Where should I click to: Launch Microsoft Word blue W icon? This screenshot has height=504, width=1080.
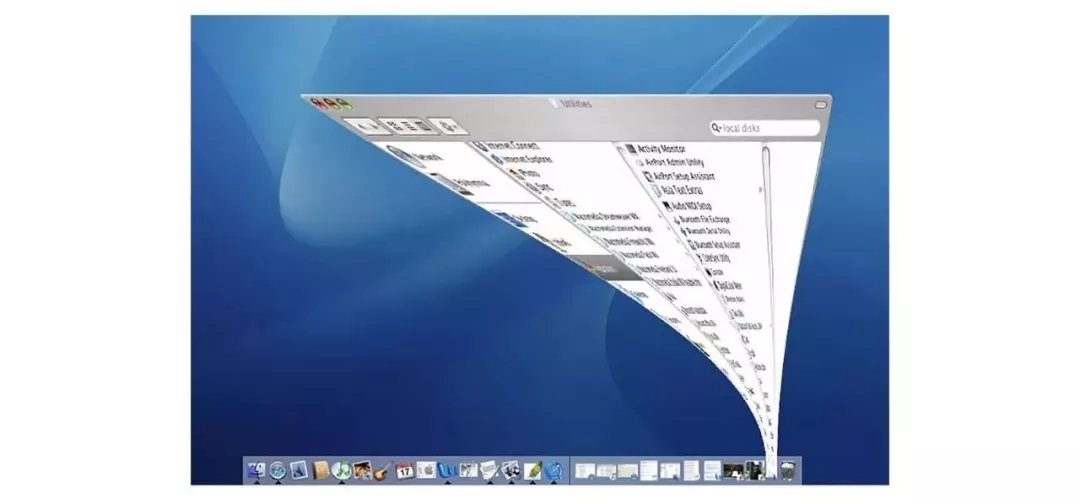[448, 471]
